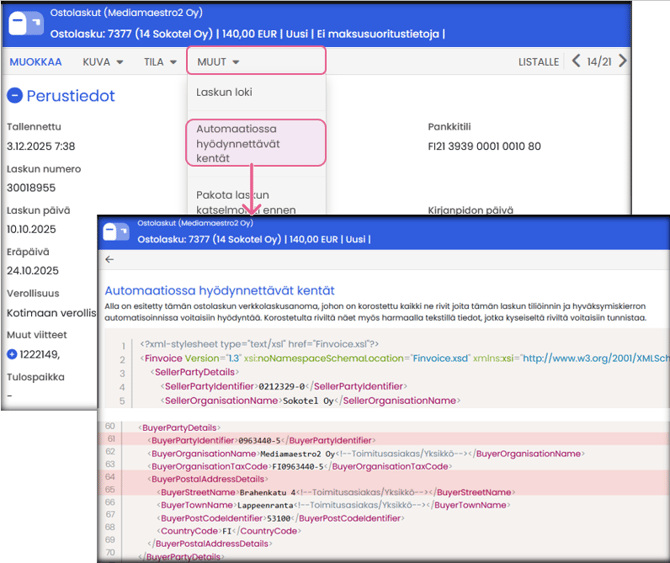Click the LISTALLE button
Viewport: 670px width, 563px height.
[x=538, y=62]
